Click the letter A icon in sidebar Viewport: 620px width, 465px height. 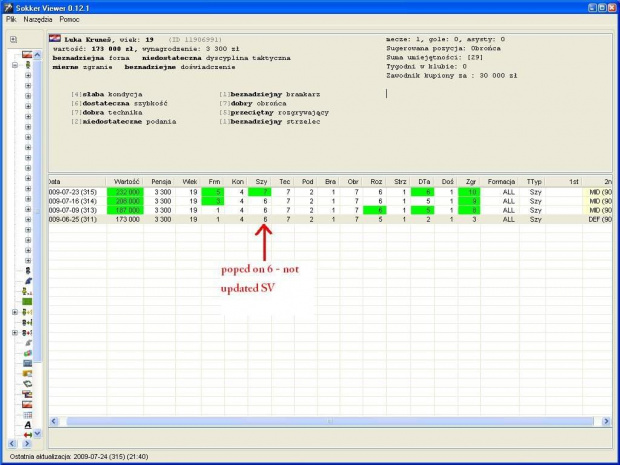tap(27, 424)
